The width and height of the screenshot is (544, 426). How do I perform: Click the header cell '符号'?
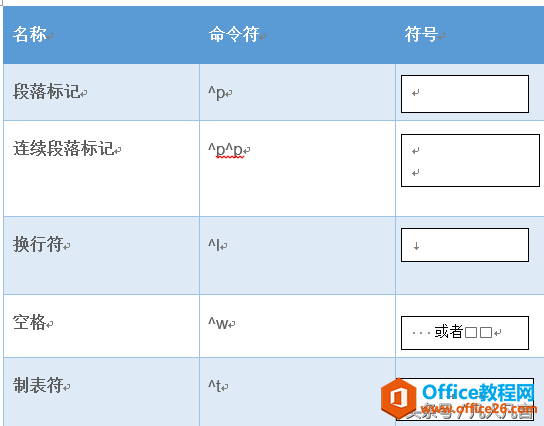pos(470,35)
